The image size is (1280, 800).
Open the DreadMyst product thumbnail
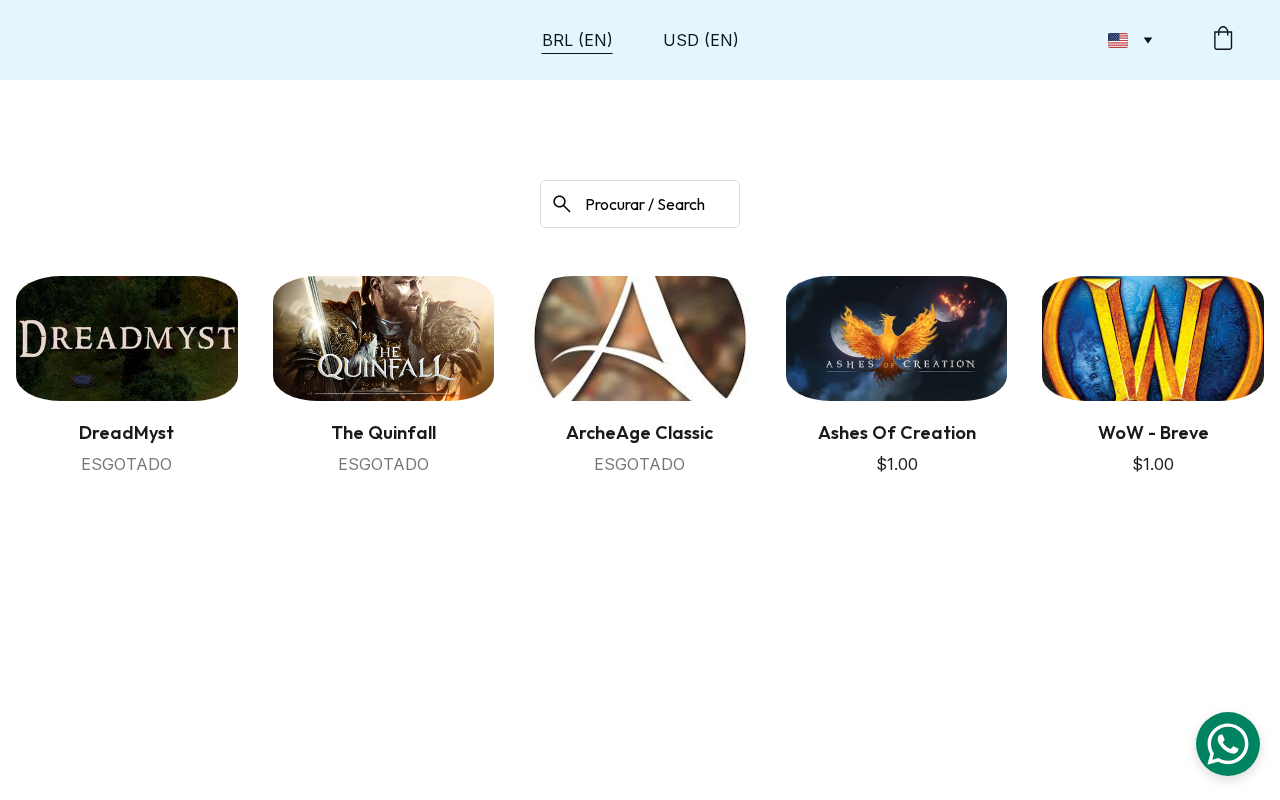127,338
